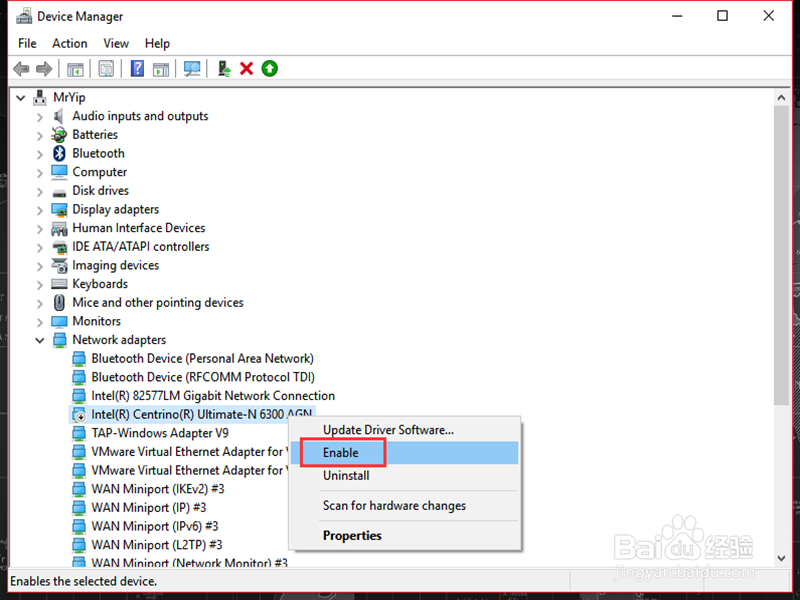Expand the Keyboards category
The height and width of the screenshot is (600, 800).
pos(40,284)
